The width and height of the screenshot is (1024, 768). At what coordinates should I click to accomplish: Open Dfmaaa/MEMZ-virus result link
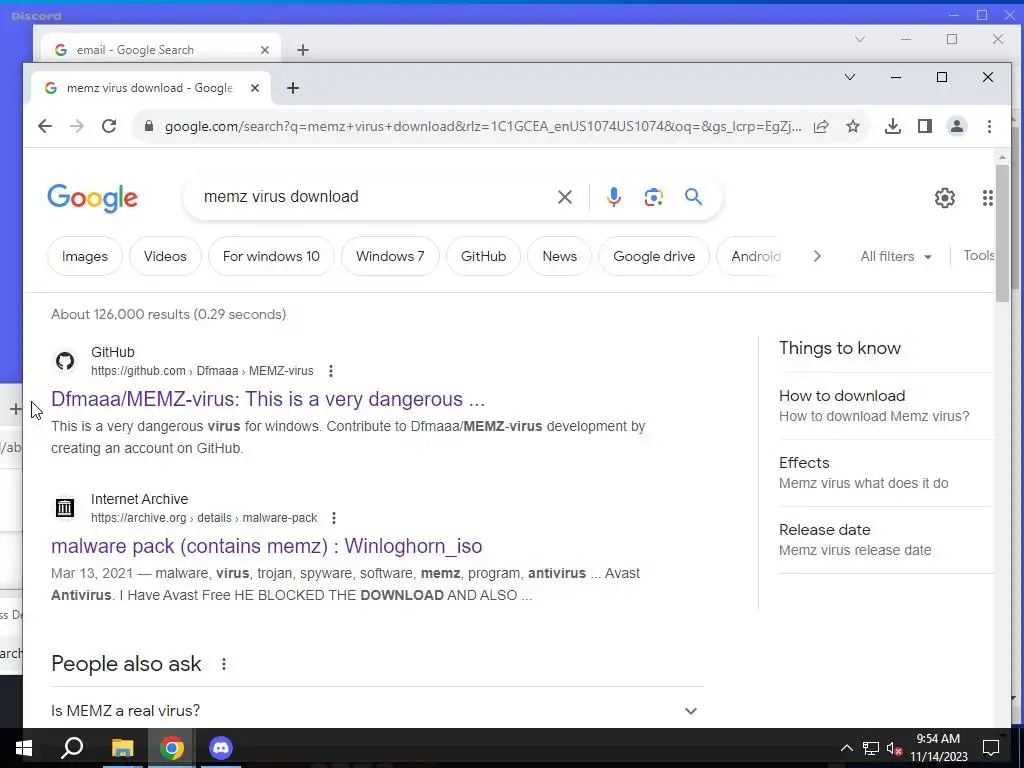click(x=268, y=399)
